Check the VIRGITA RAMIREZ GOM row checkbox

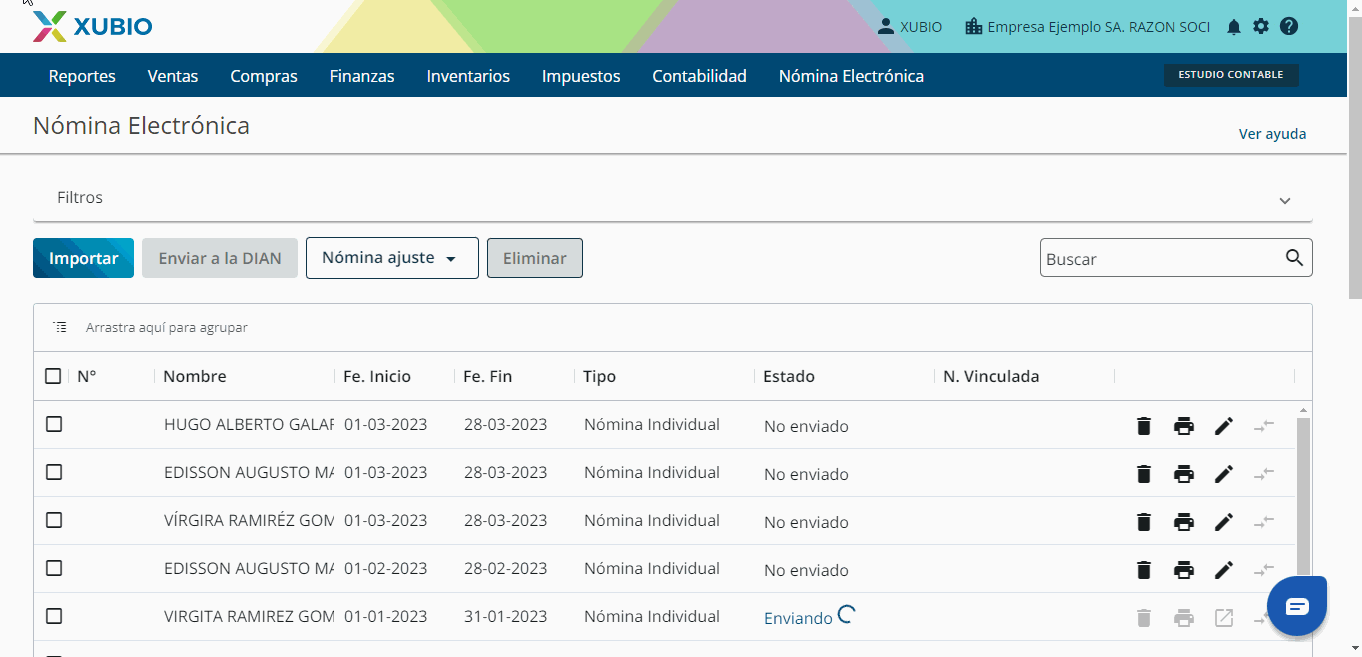(54, 616)
